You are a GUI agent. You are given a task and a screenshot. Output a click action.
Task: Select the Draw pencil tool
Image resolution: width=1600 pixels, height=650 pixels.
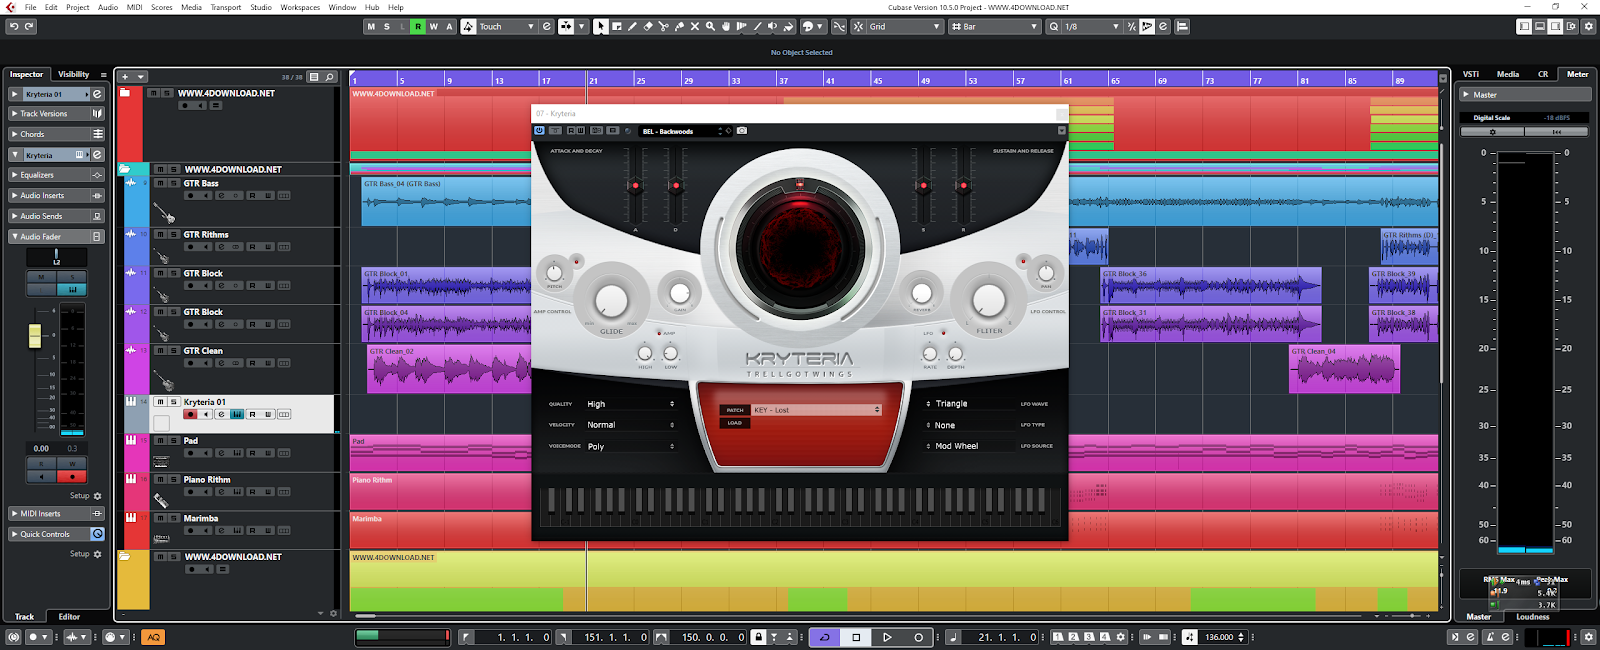(x=632, y=27)
